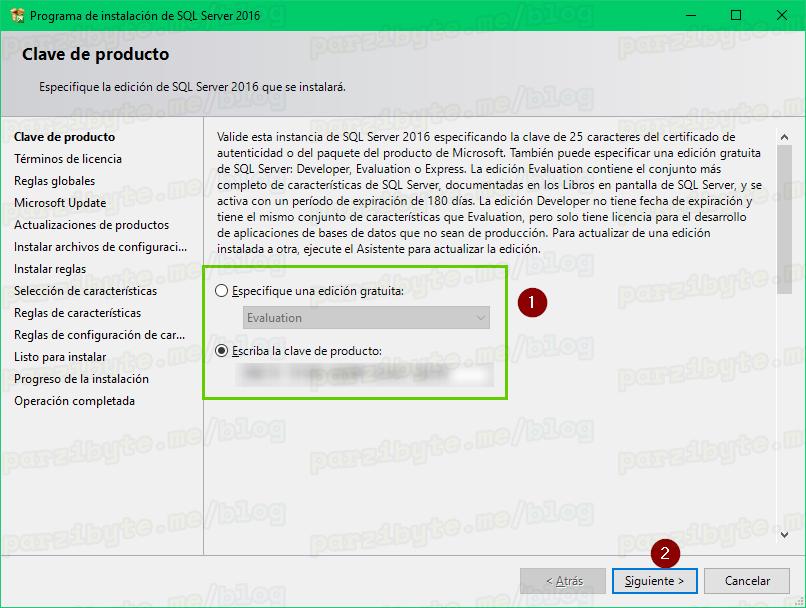Select Actualizaciones de productos step
The width and height of the screenshot is (806, 608).
91,225
